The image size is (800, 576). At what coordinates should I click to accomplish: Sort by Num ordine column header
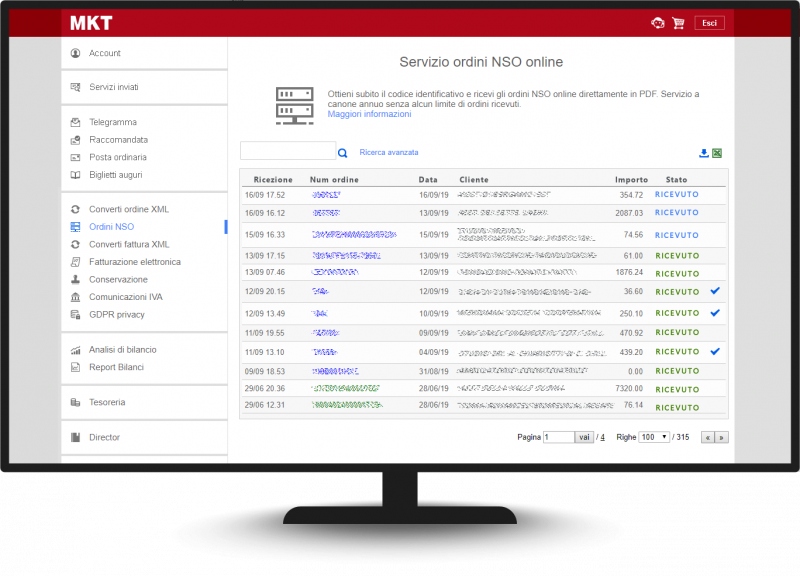coord(334,180)
